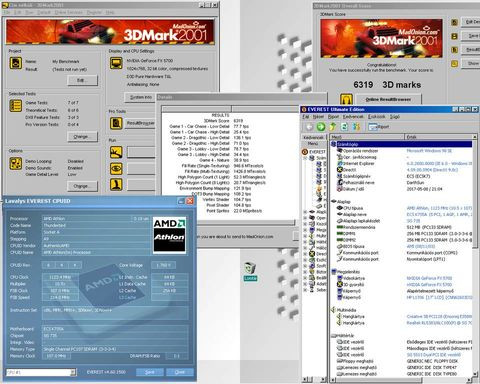Click the yellow icon beside Show Details

tap(454, 63)
